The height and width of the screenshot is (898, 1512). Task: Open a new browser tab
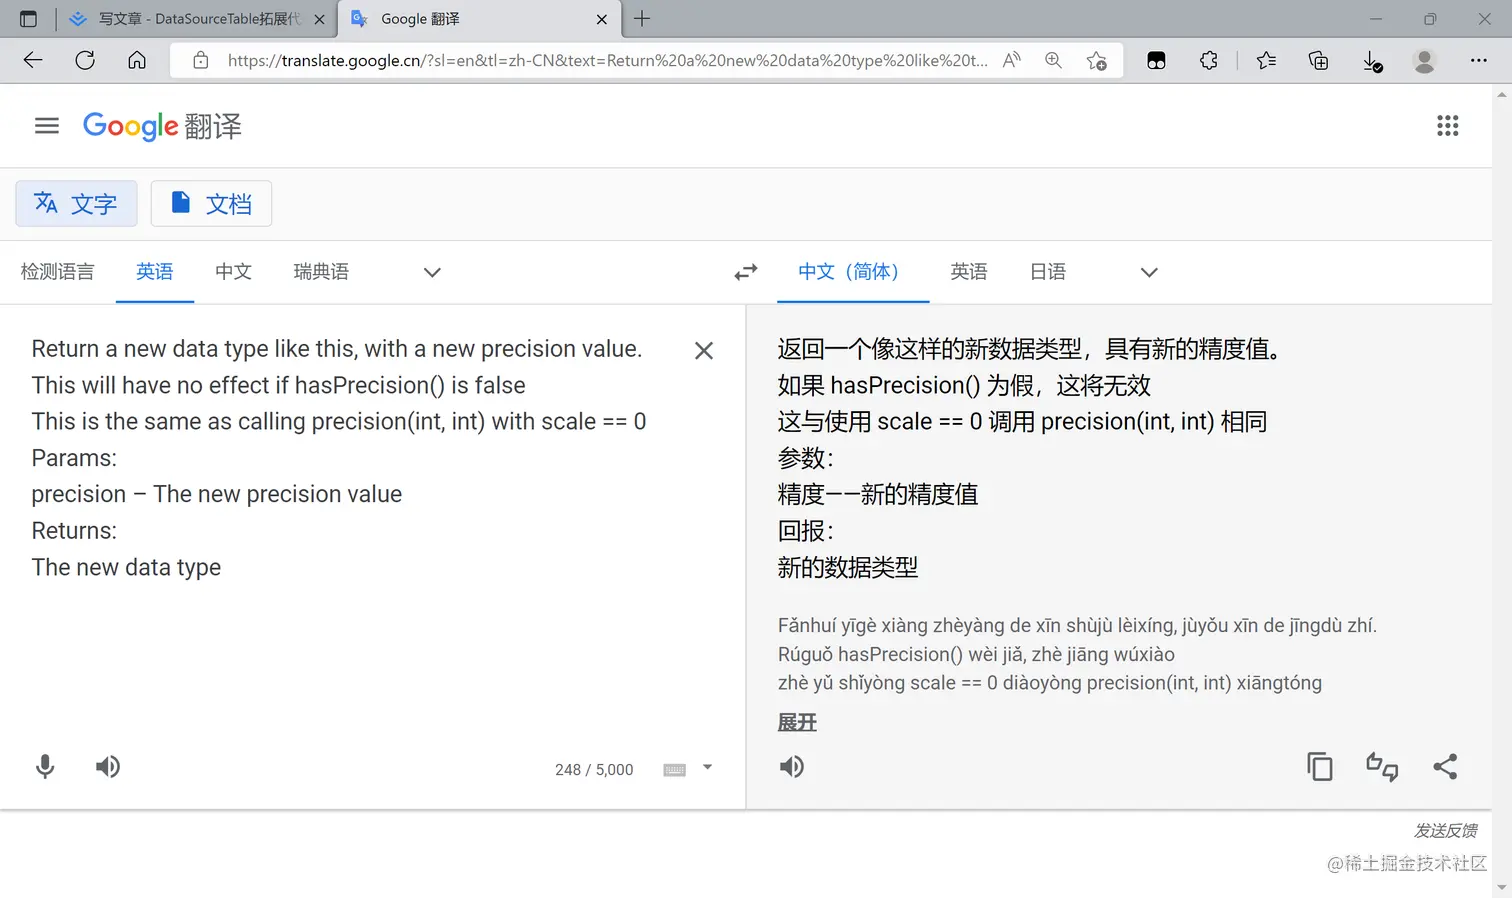click(x=642, y=18)
